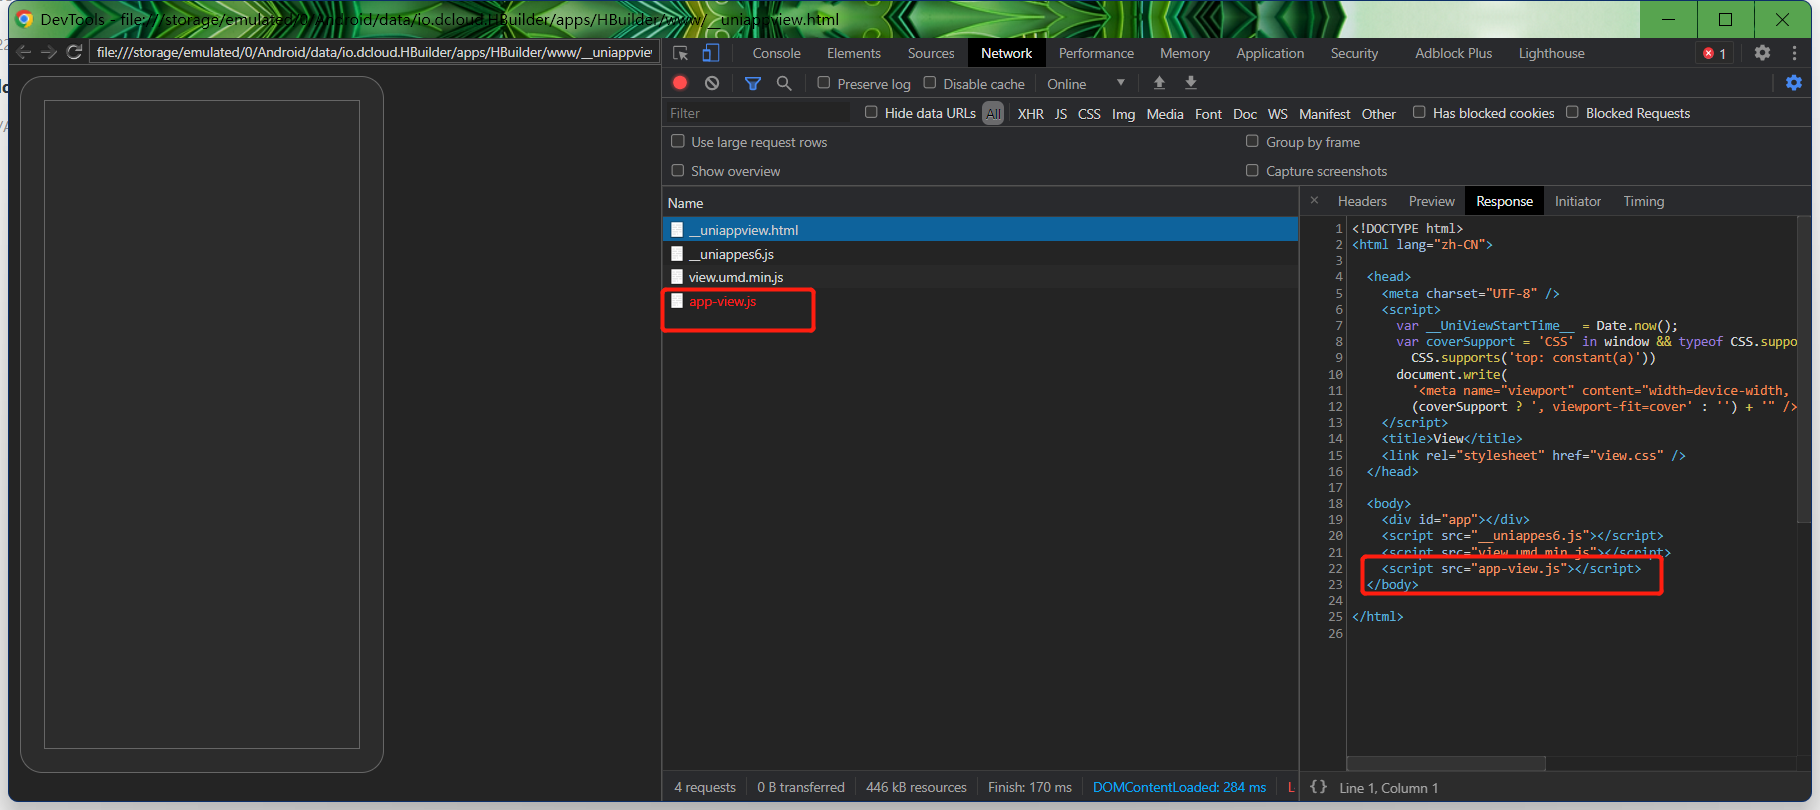This screenshot has width=1820, height=810.
Task: Open the Application tab
Action: tap(1270, 53)
